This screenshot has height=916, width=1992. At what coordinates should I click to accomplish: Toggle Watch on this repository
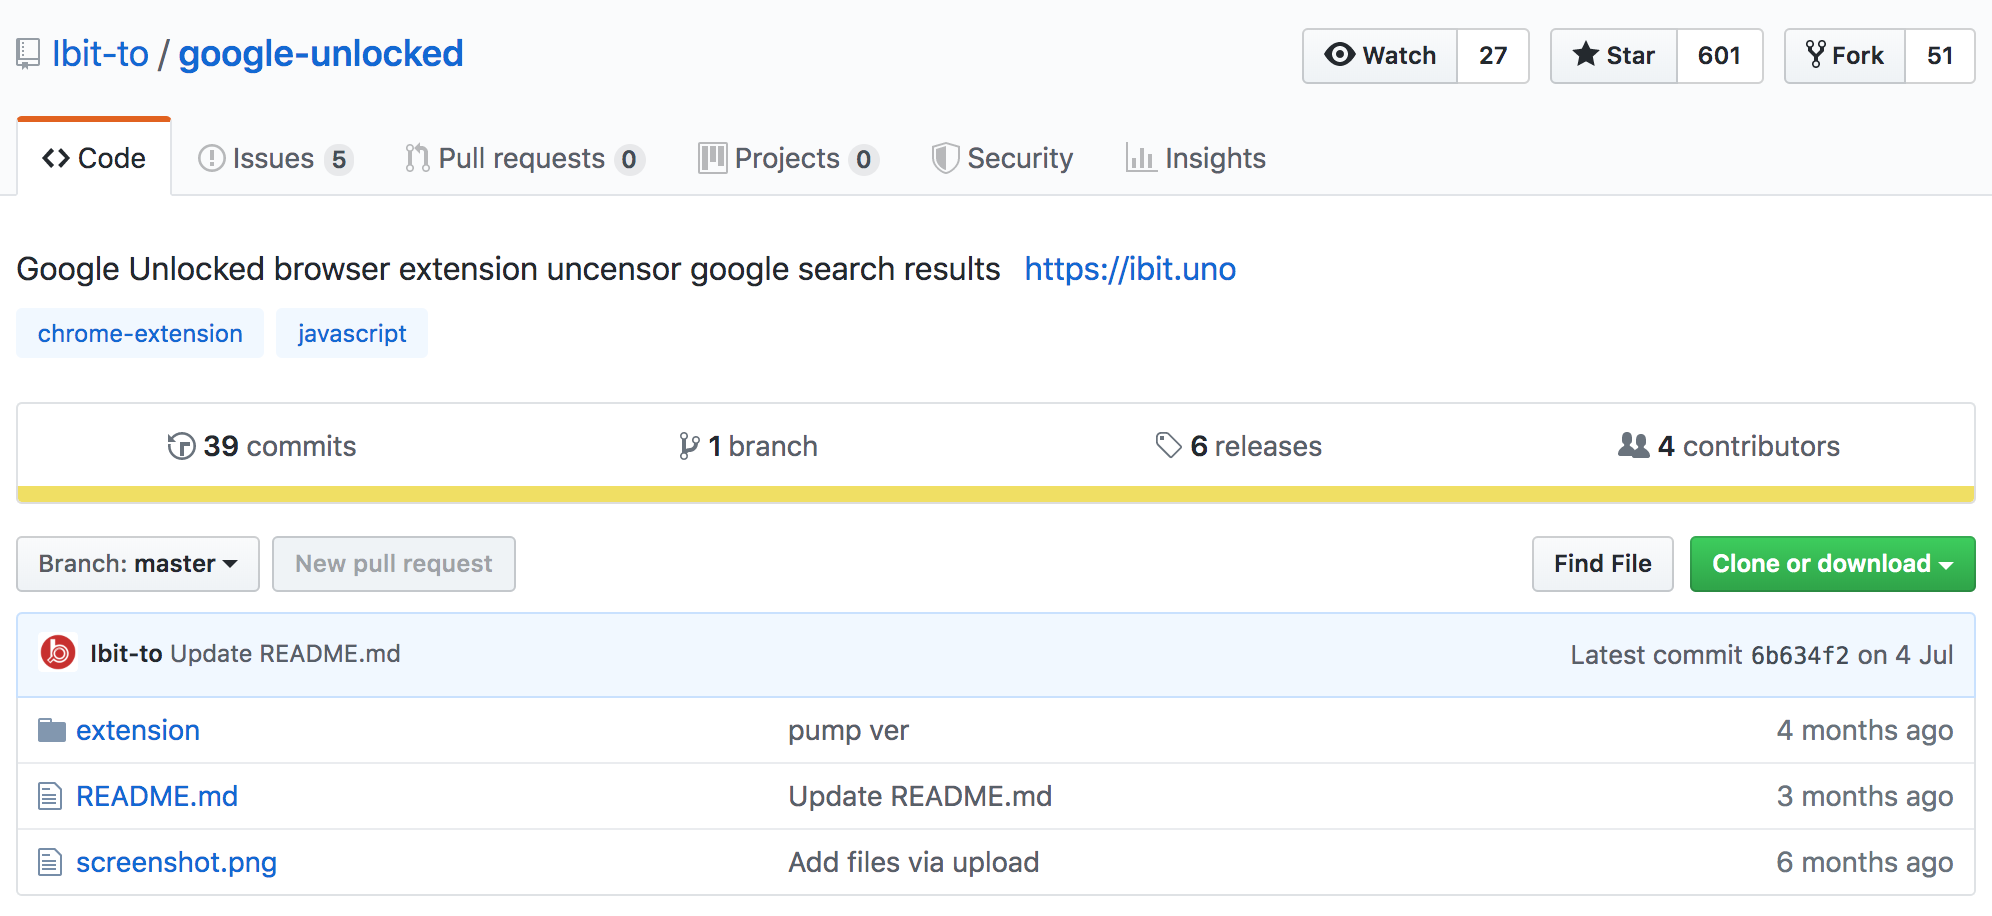pyautogui.click(x=1380, y=56)
